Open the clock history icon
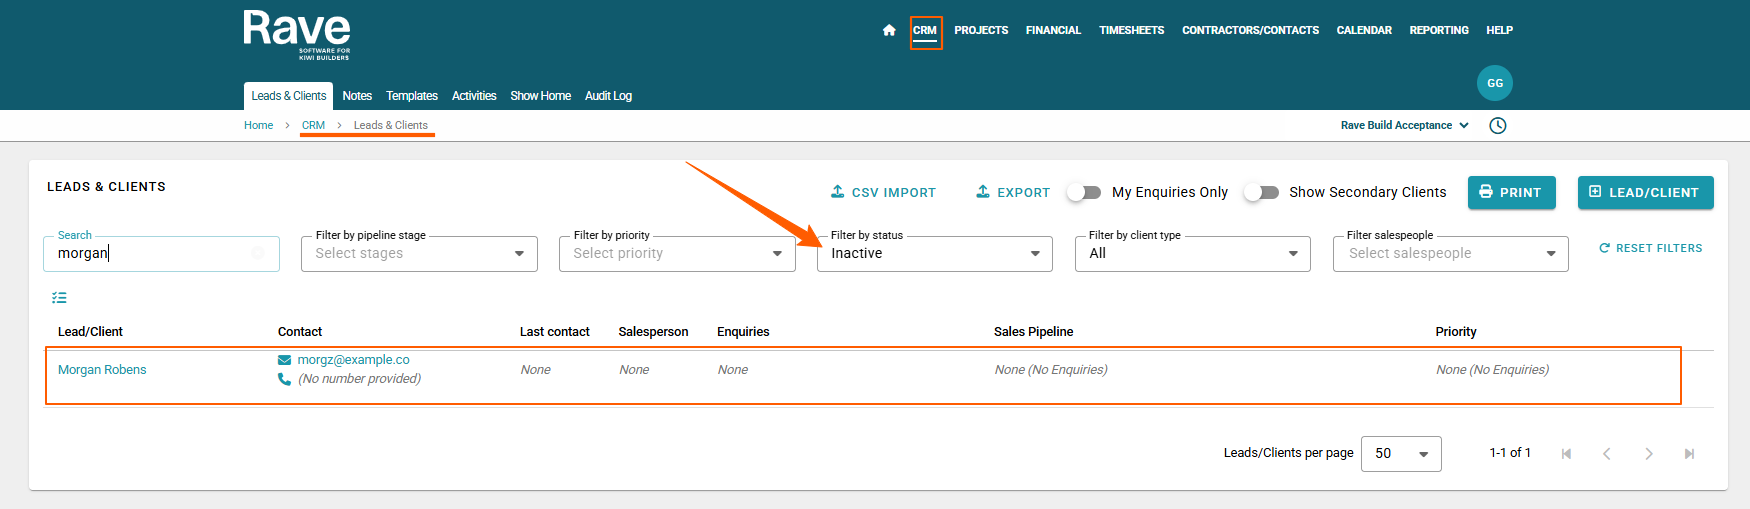 [x=1498, y=126]
